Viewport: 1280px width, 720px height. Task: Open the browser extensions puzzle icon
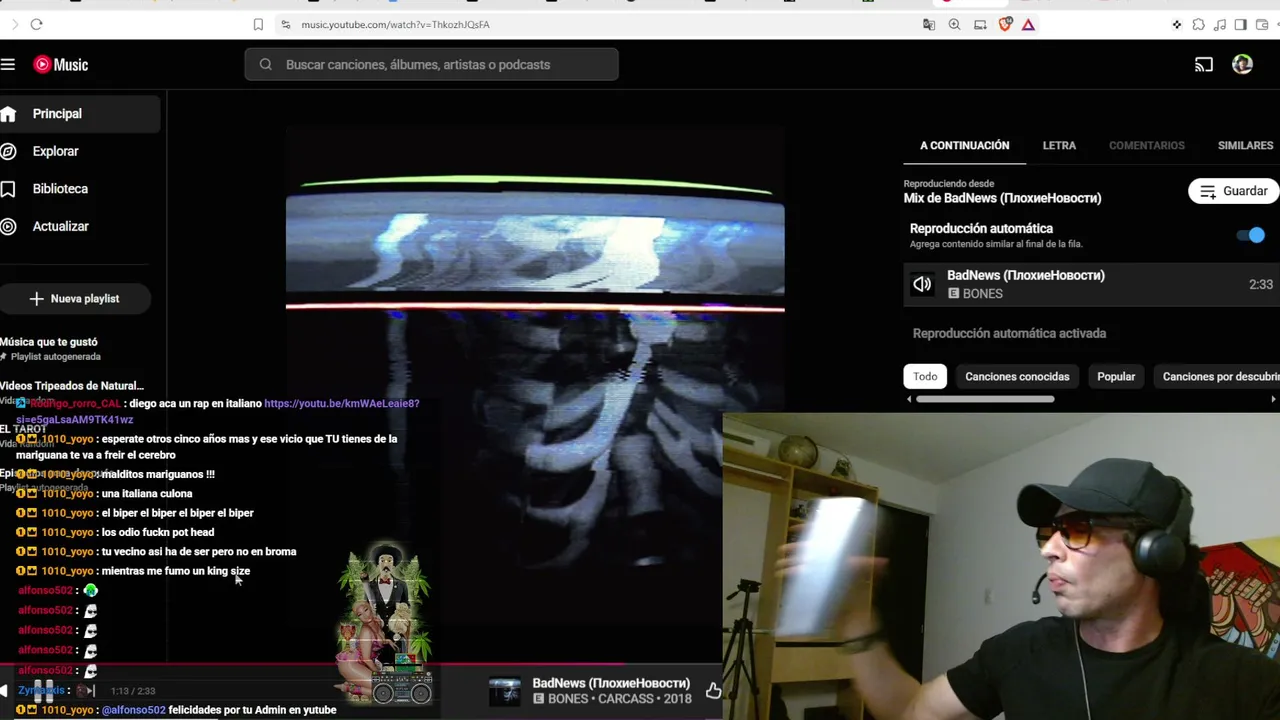[x=1198, y=24]
